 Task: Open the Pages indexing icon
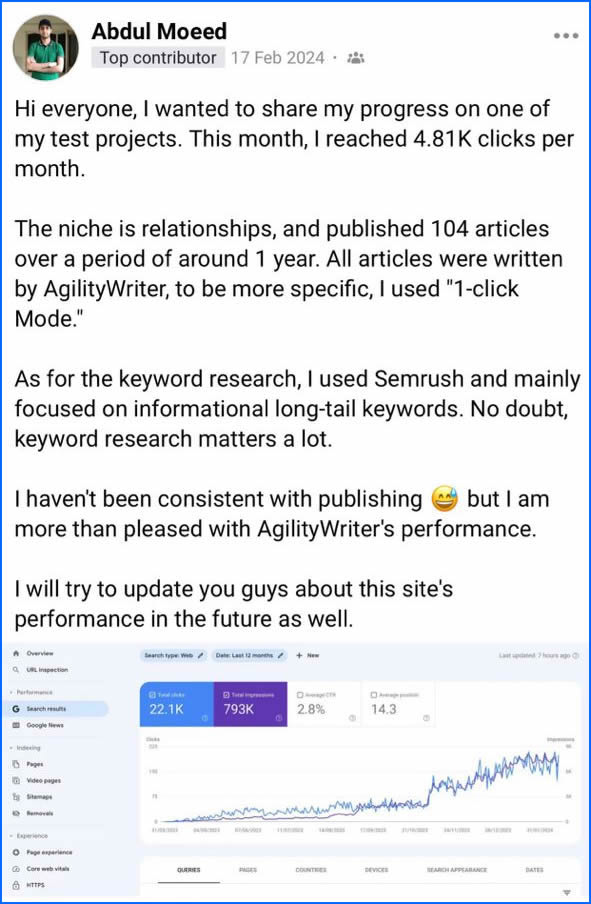pyautogui.click(x=17, y=764)
